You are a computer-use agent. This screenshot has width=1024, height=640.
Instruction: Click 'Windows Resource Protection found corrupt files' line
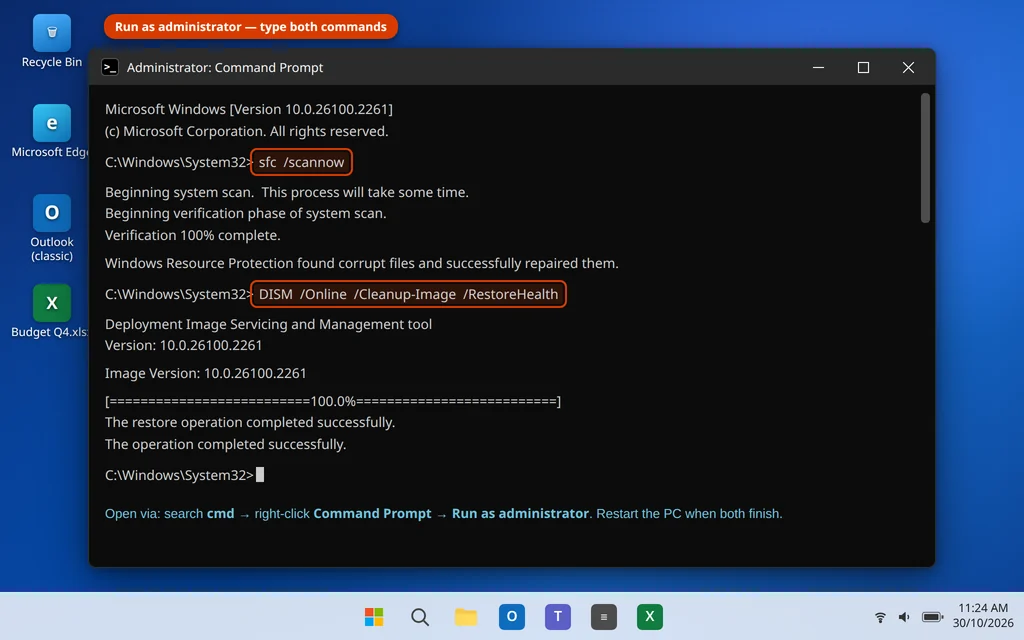[361, 263]
